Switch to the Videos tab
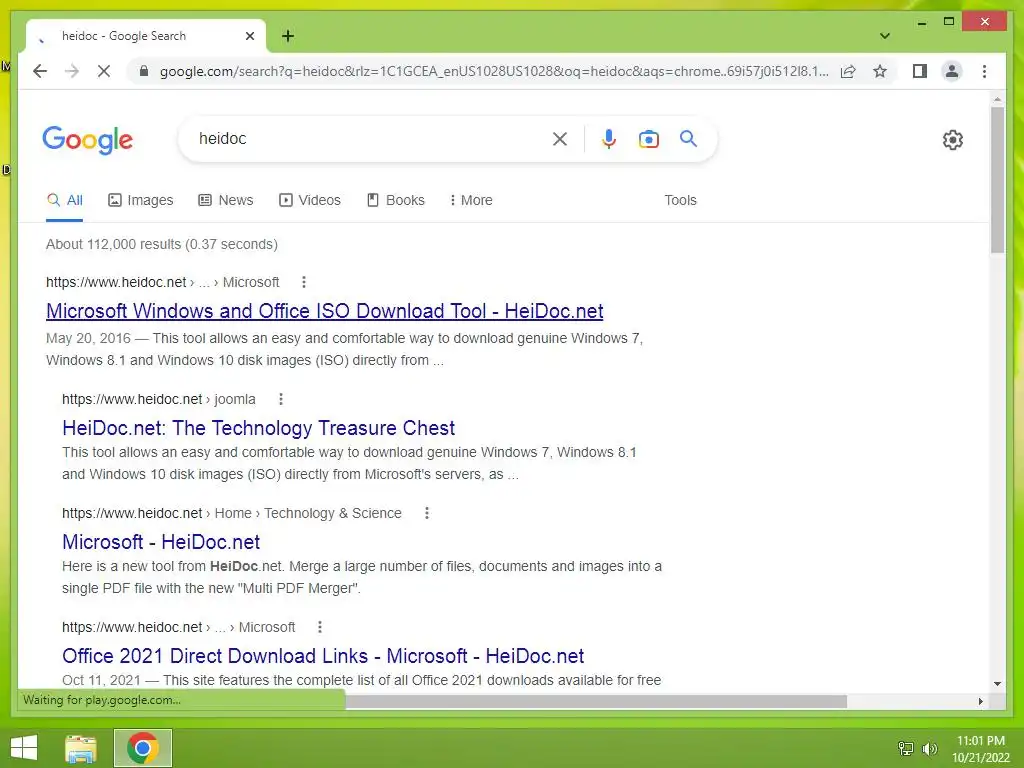 coord(310,200)
